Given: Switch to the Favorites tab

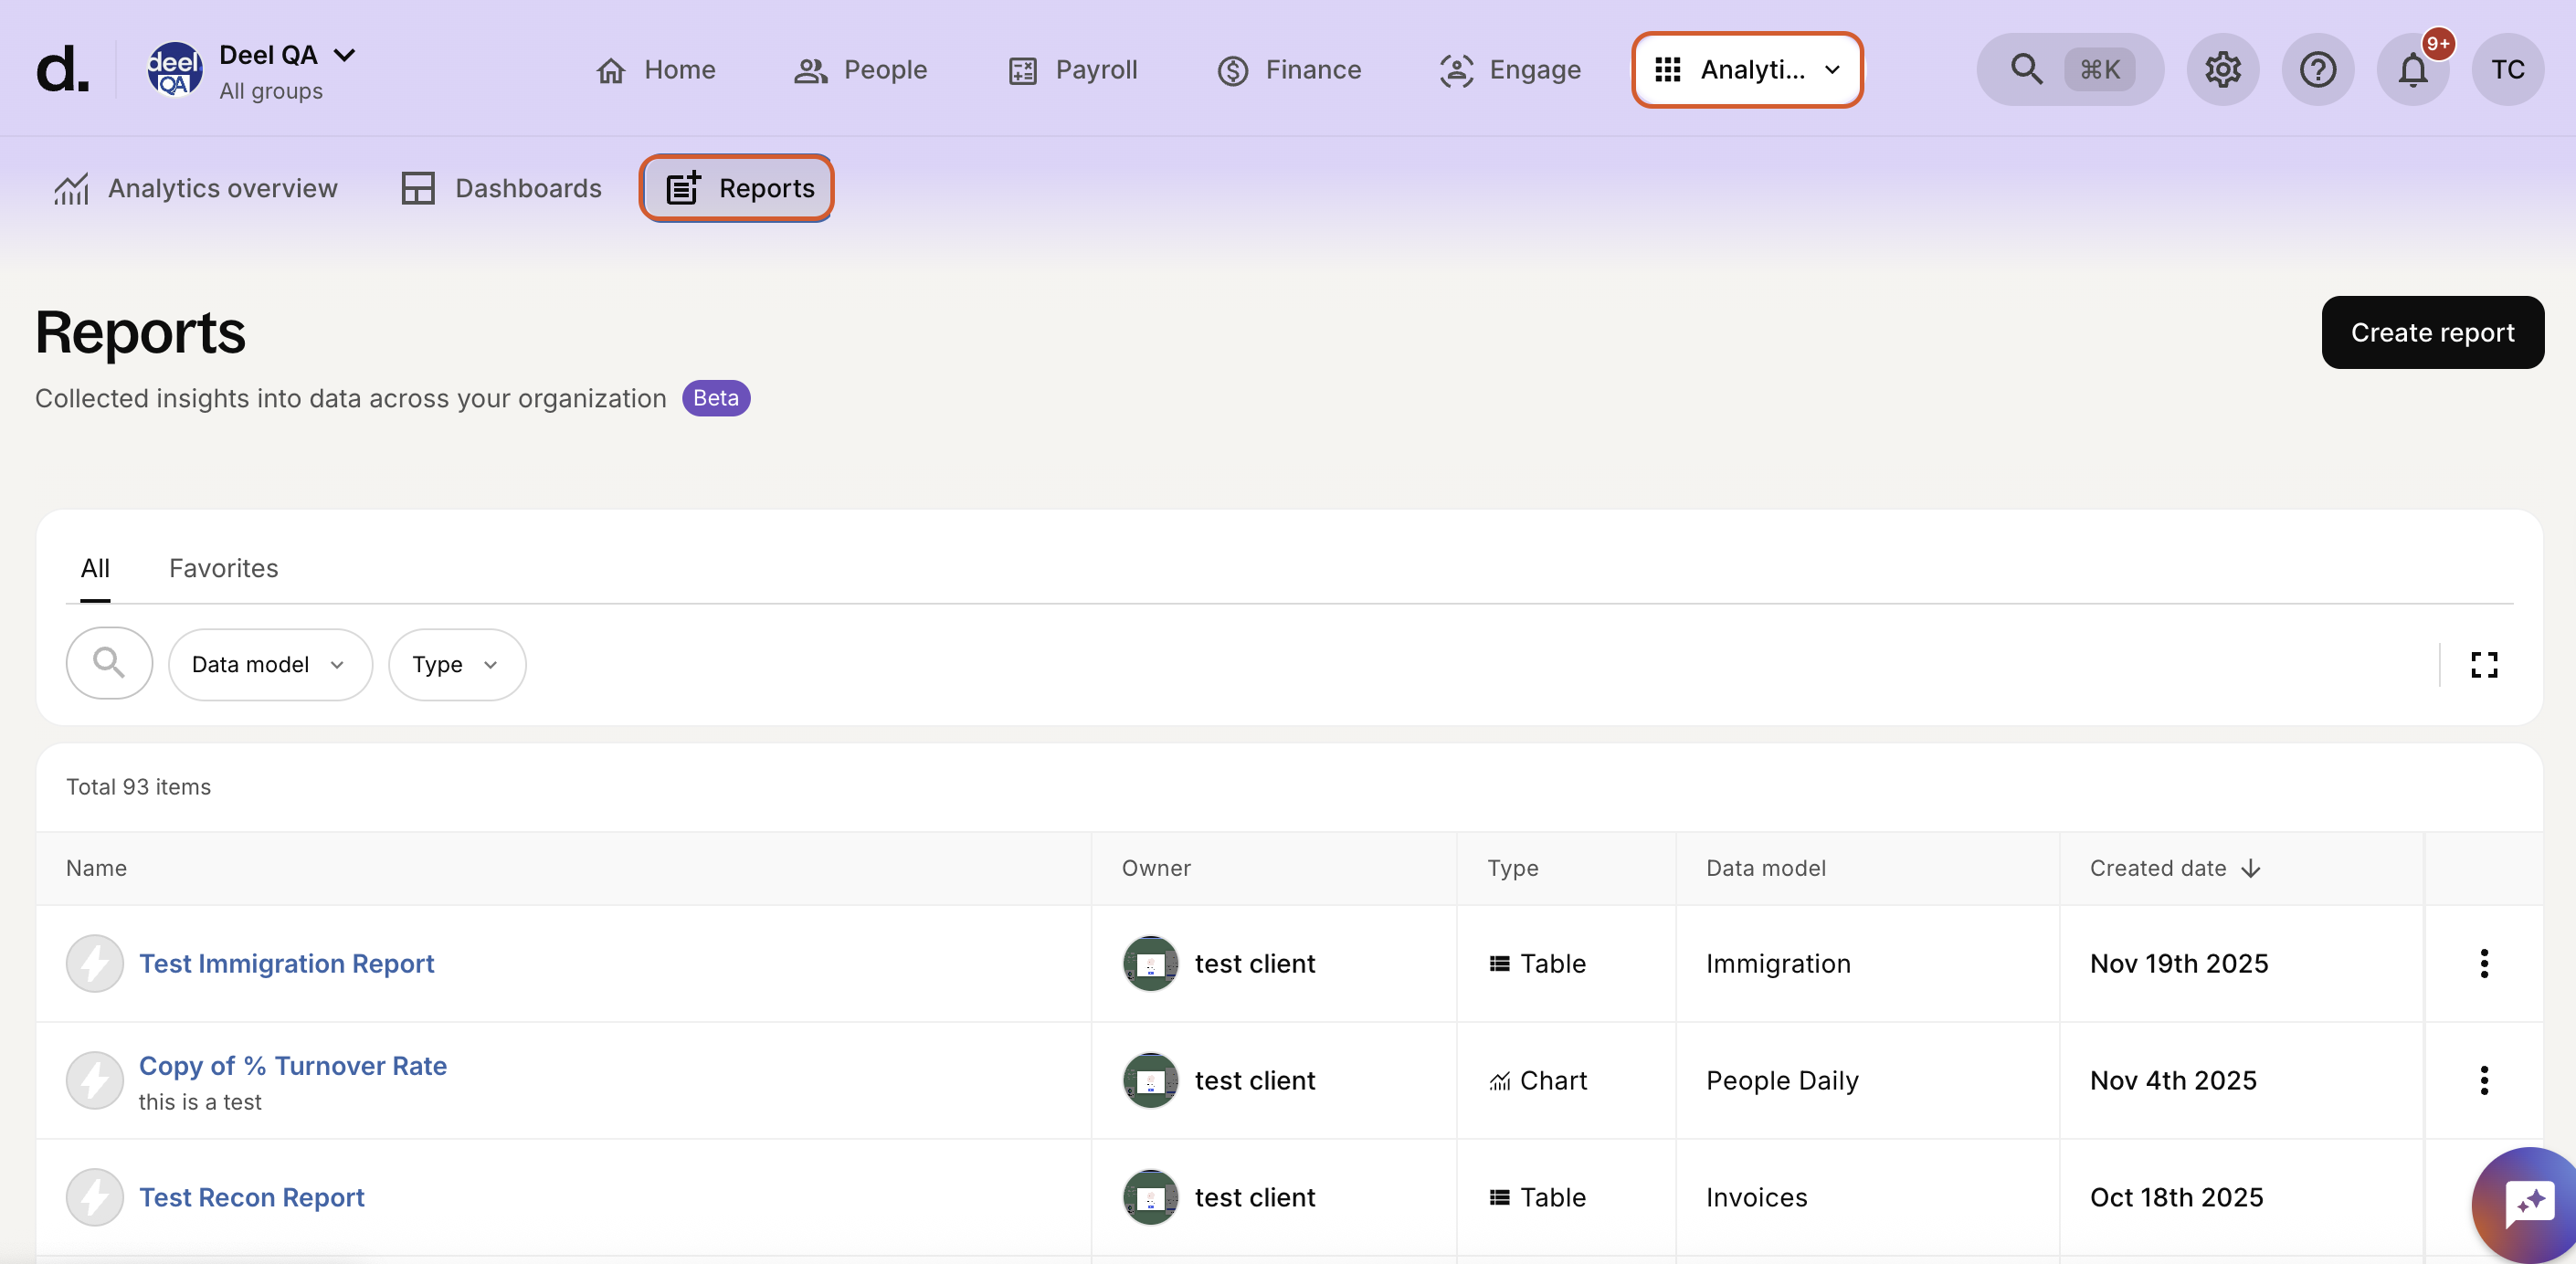Looking at the screenshot, I should (x=223, y=568).
